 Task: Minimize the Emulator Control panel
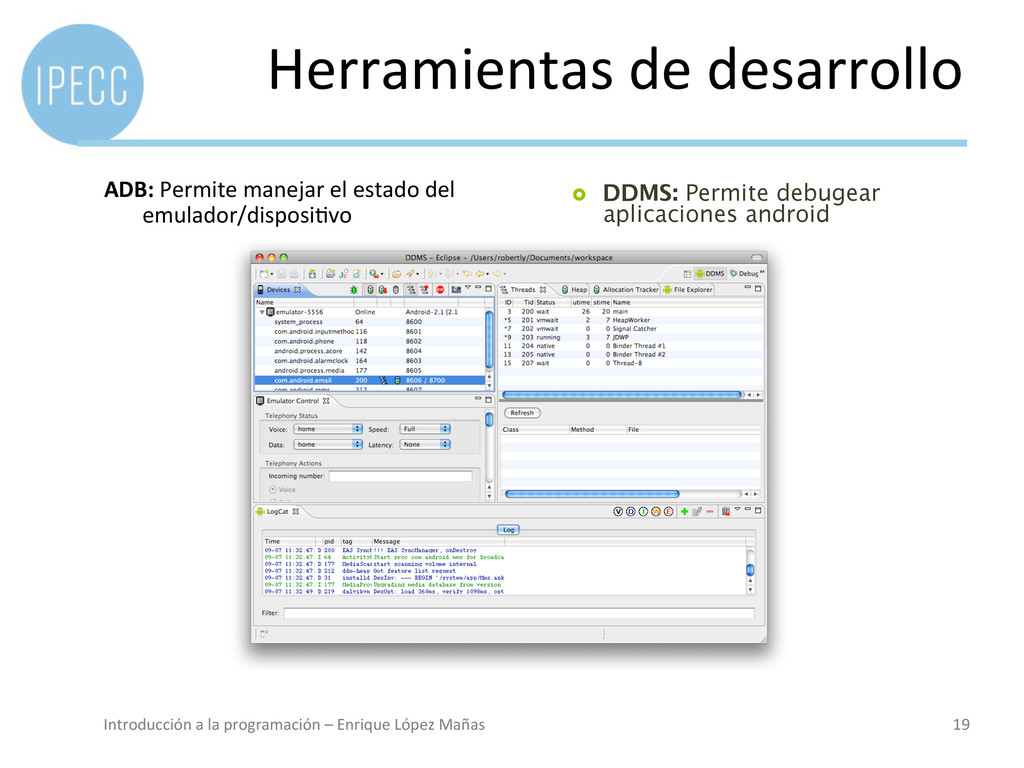[x=477, y=398]
